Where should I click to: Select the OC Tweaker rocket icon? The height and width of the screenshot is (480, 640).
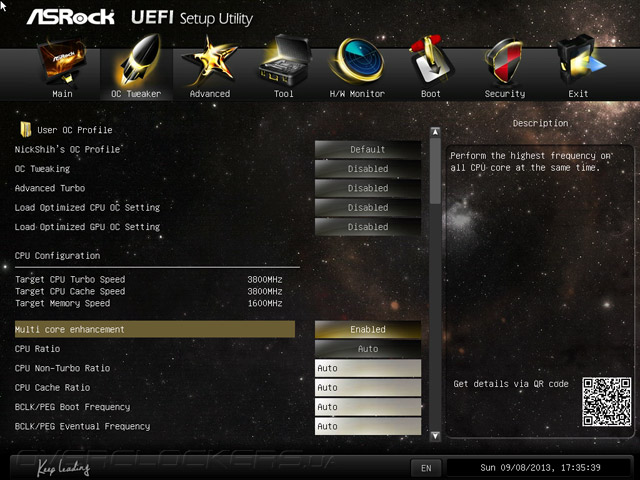pyautogui.click(x=138, y=61)
